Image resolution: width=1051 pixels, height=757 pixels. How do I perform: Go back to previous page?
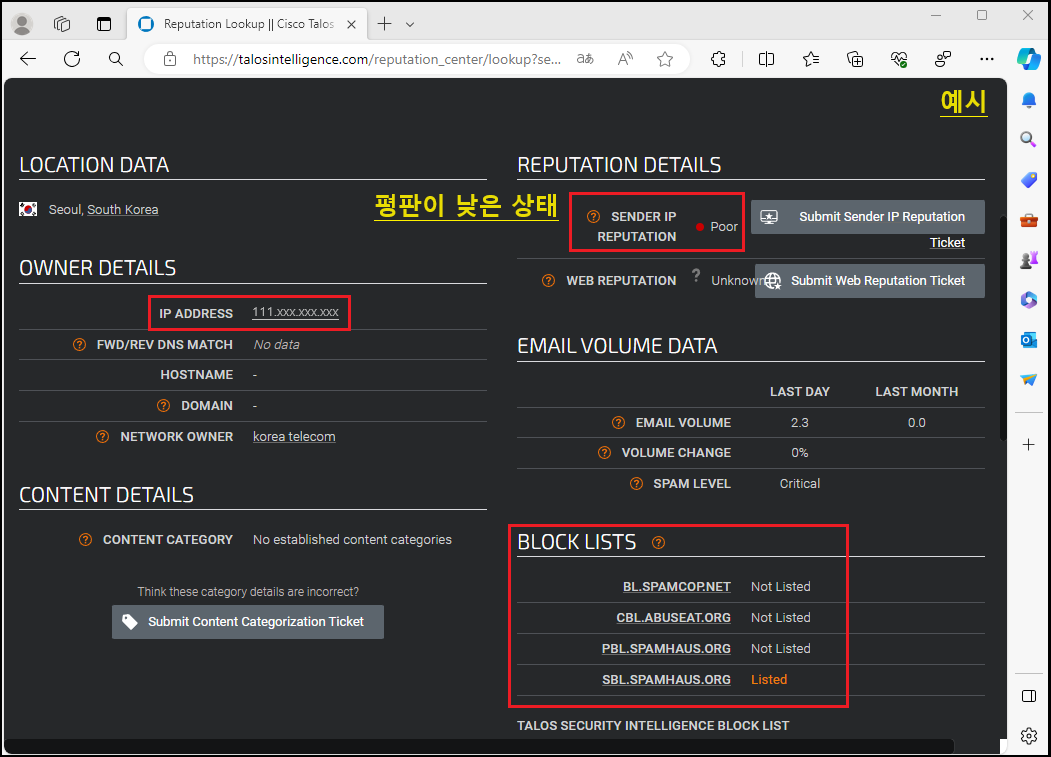click(27, 59)
